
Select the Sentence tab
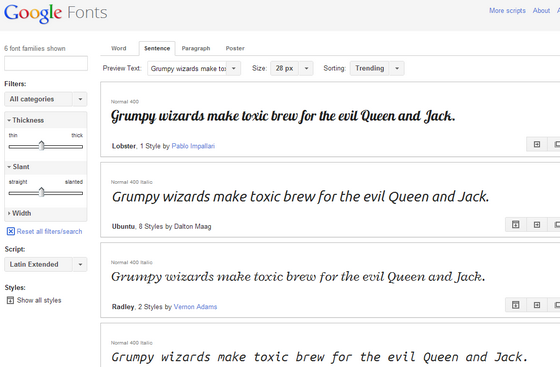pos(157,48)
